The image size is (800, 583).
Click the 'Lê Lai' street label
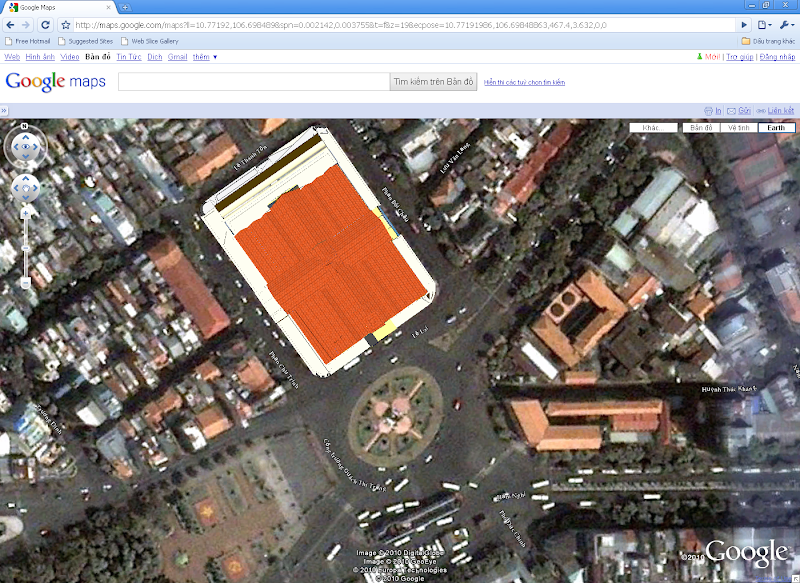[x=420, y=332]
